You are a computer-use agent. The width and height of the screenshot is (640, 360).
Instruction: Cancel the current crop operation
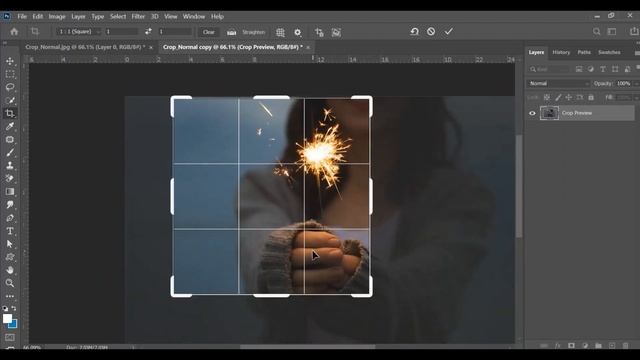[x=431, y=31]
